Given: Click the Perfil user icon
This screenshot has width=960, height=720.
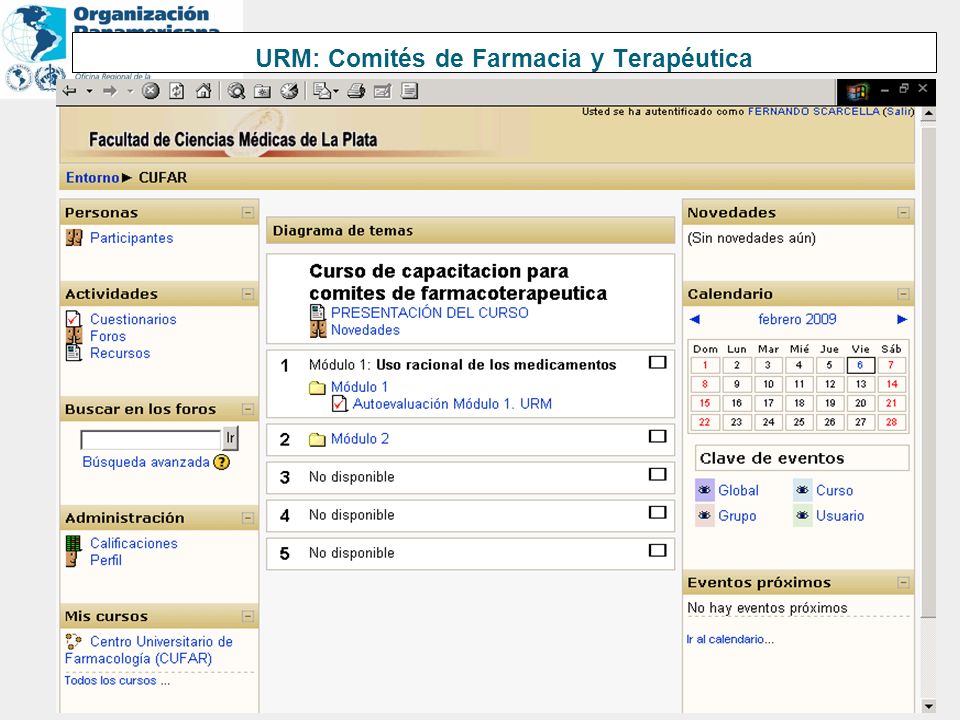Looking at the screenshot, I should 73,559.
